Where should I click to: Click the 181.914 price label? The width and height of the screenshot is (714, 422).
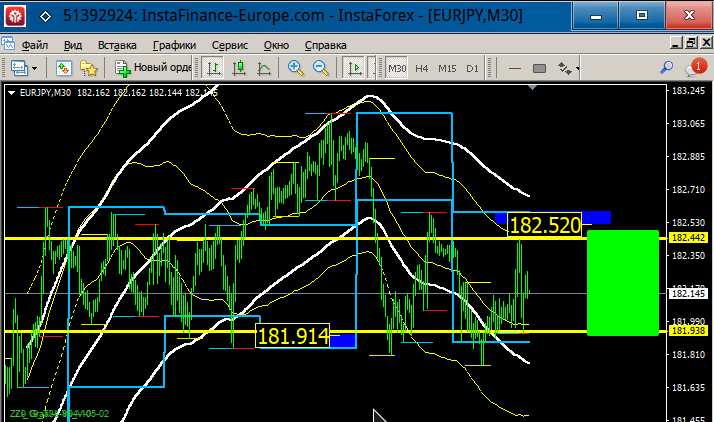(292, 336)
